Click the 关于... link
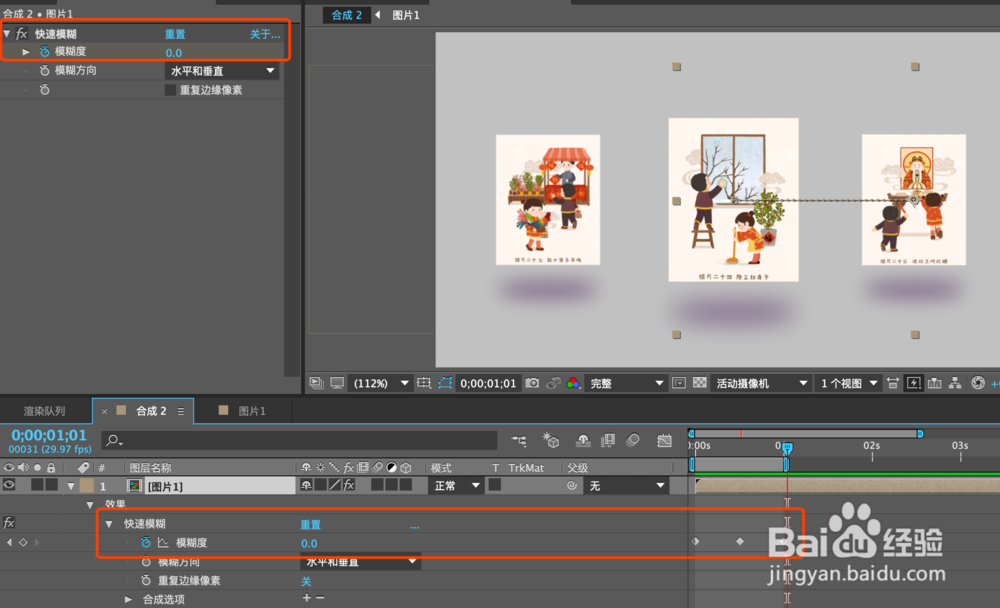The image size is (1000, 608). (265, 34)
